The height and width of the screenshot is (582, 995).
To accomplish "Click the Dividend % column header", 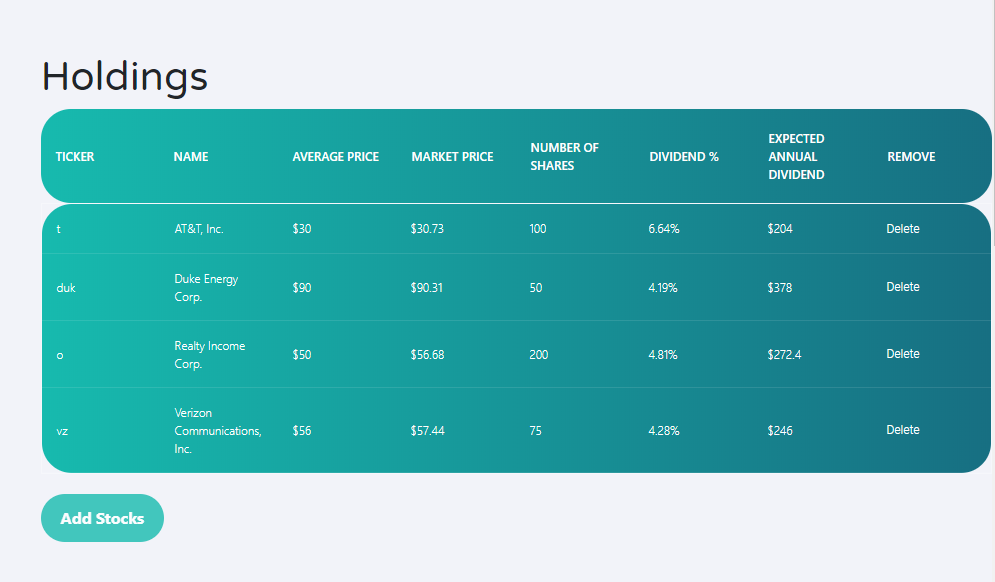I will point(684,157).
